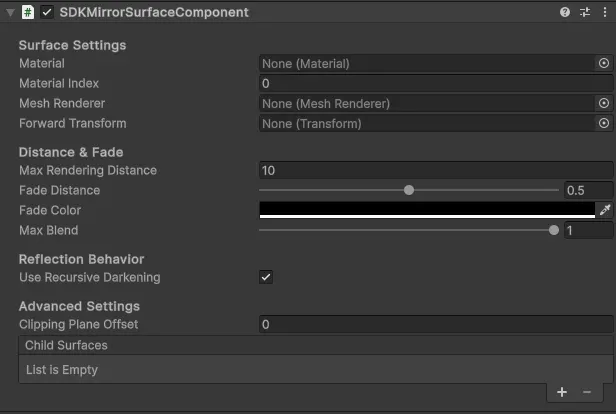Open the component context menu (three dots)
Image resolution: width=616 pixels, height=414 pixels.
[x=604, y=12]
